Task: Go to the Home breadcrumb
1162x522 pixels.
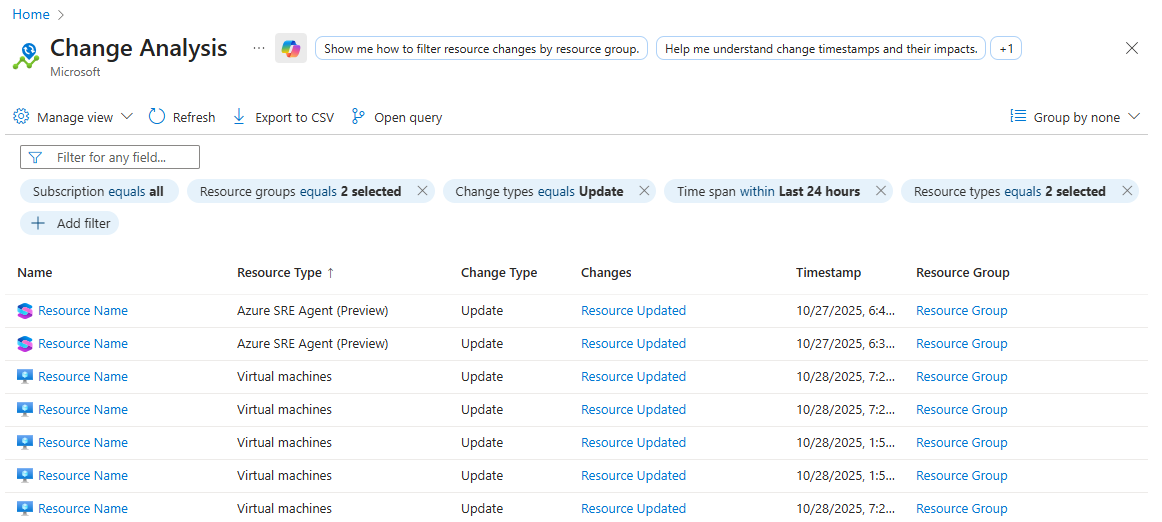Action: 31,14
